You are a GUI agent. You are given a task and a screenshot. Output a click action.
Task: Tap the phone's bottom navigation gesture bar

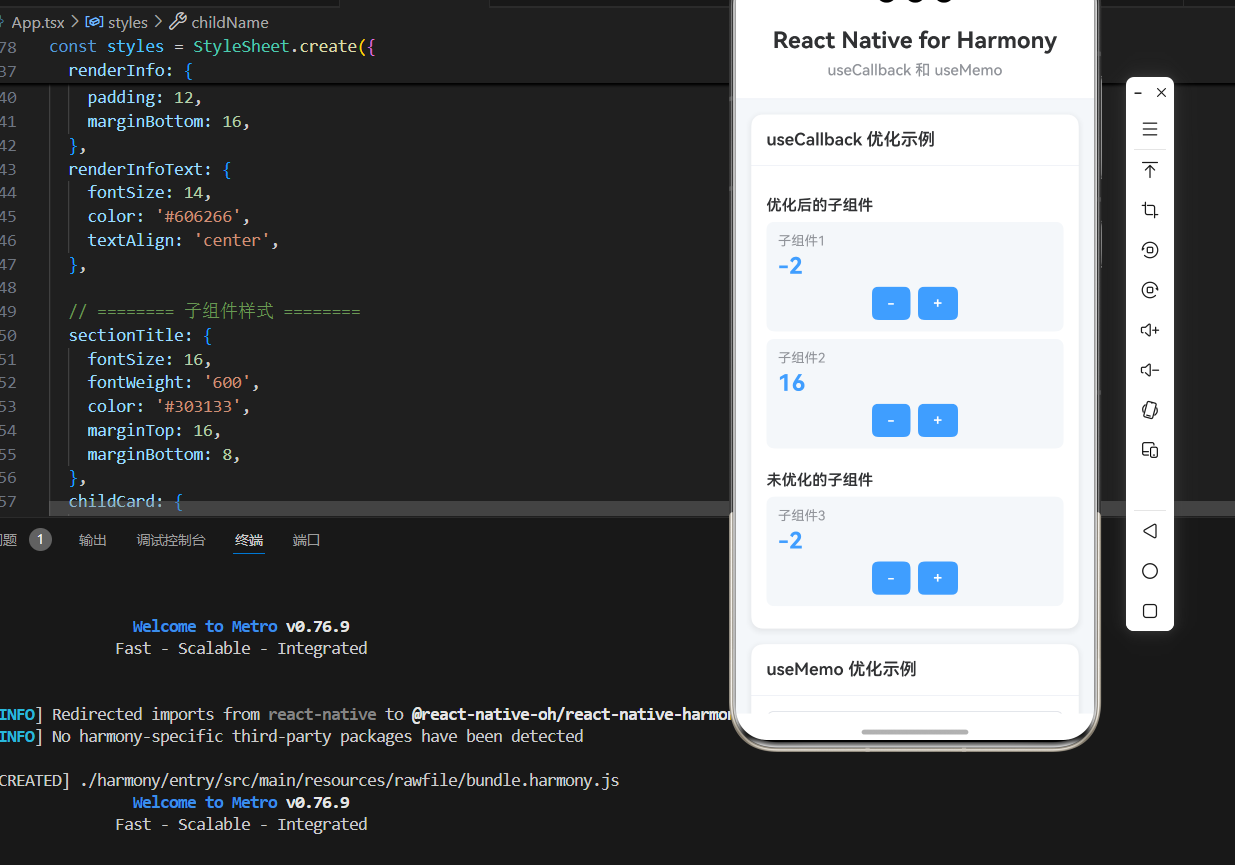914,732
